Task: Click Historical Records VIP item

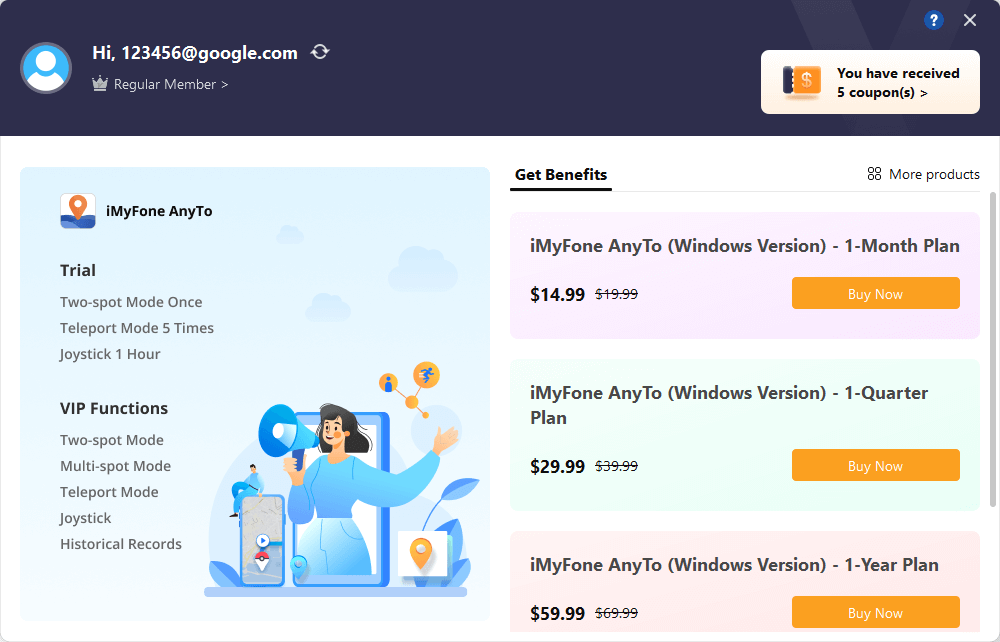Action: [121, 544]
